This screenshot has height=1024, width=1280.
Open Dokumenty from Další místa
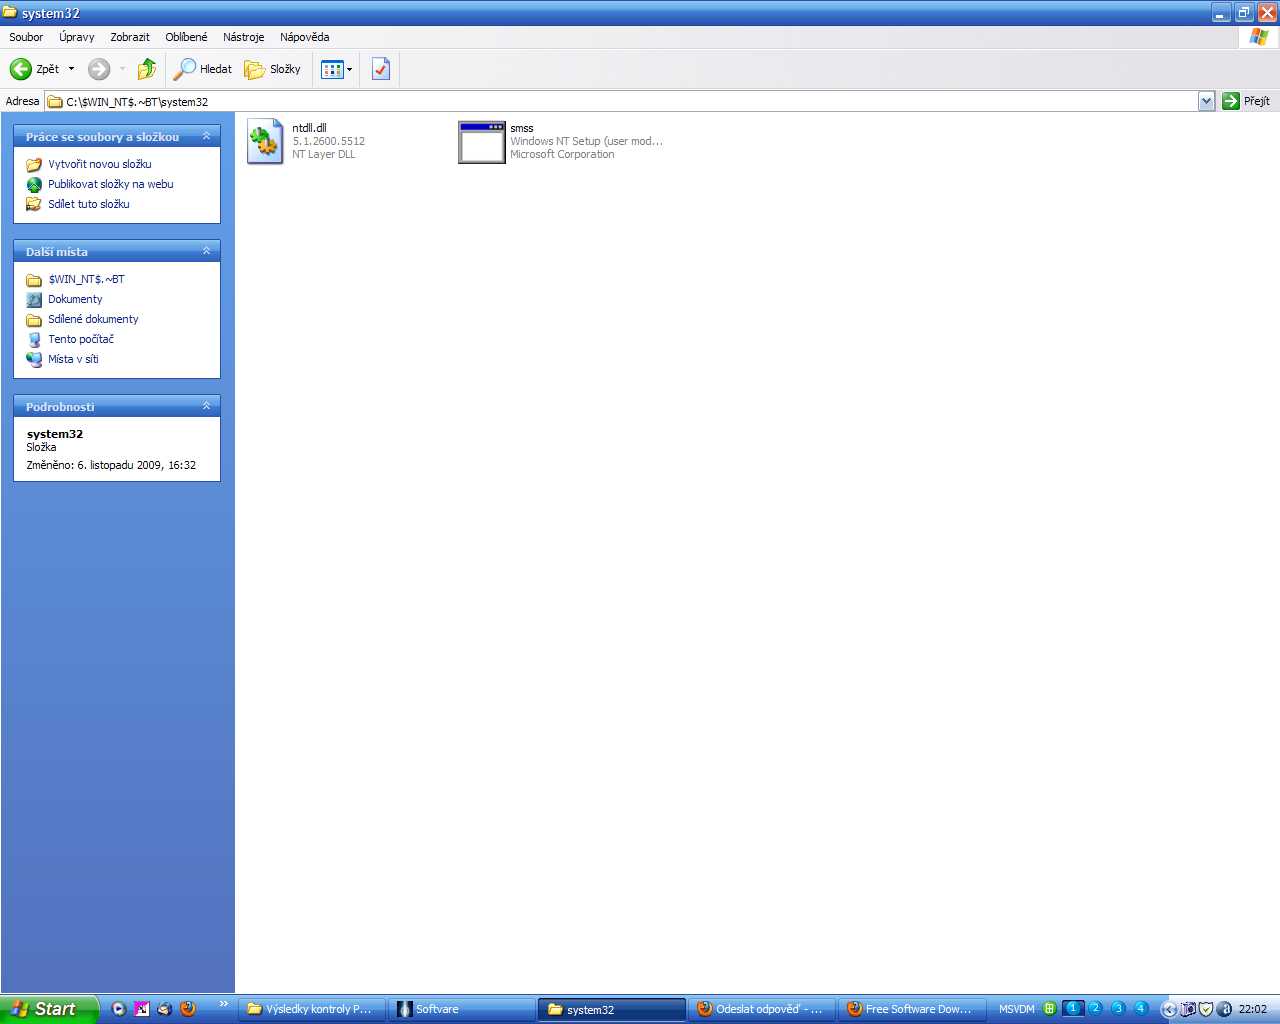[75, 299]
